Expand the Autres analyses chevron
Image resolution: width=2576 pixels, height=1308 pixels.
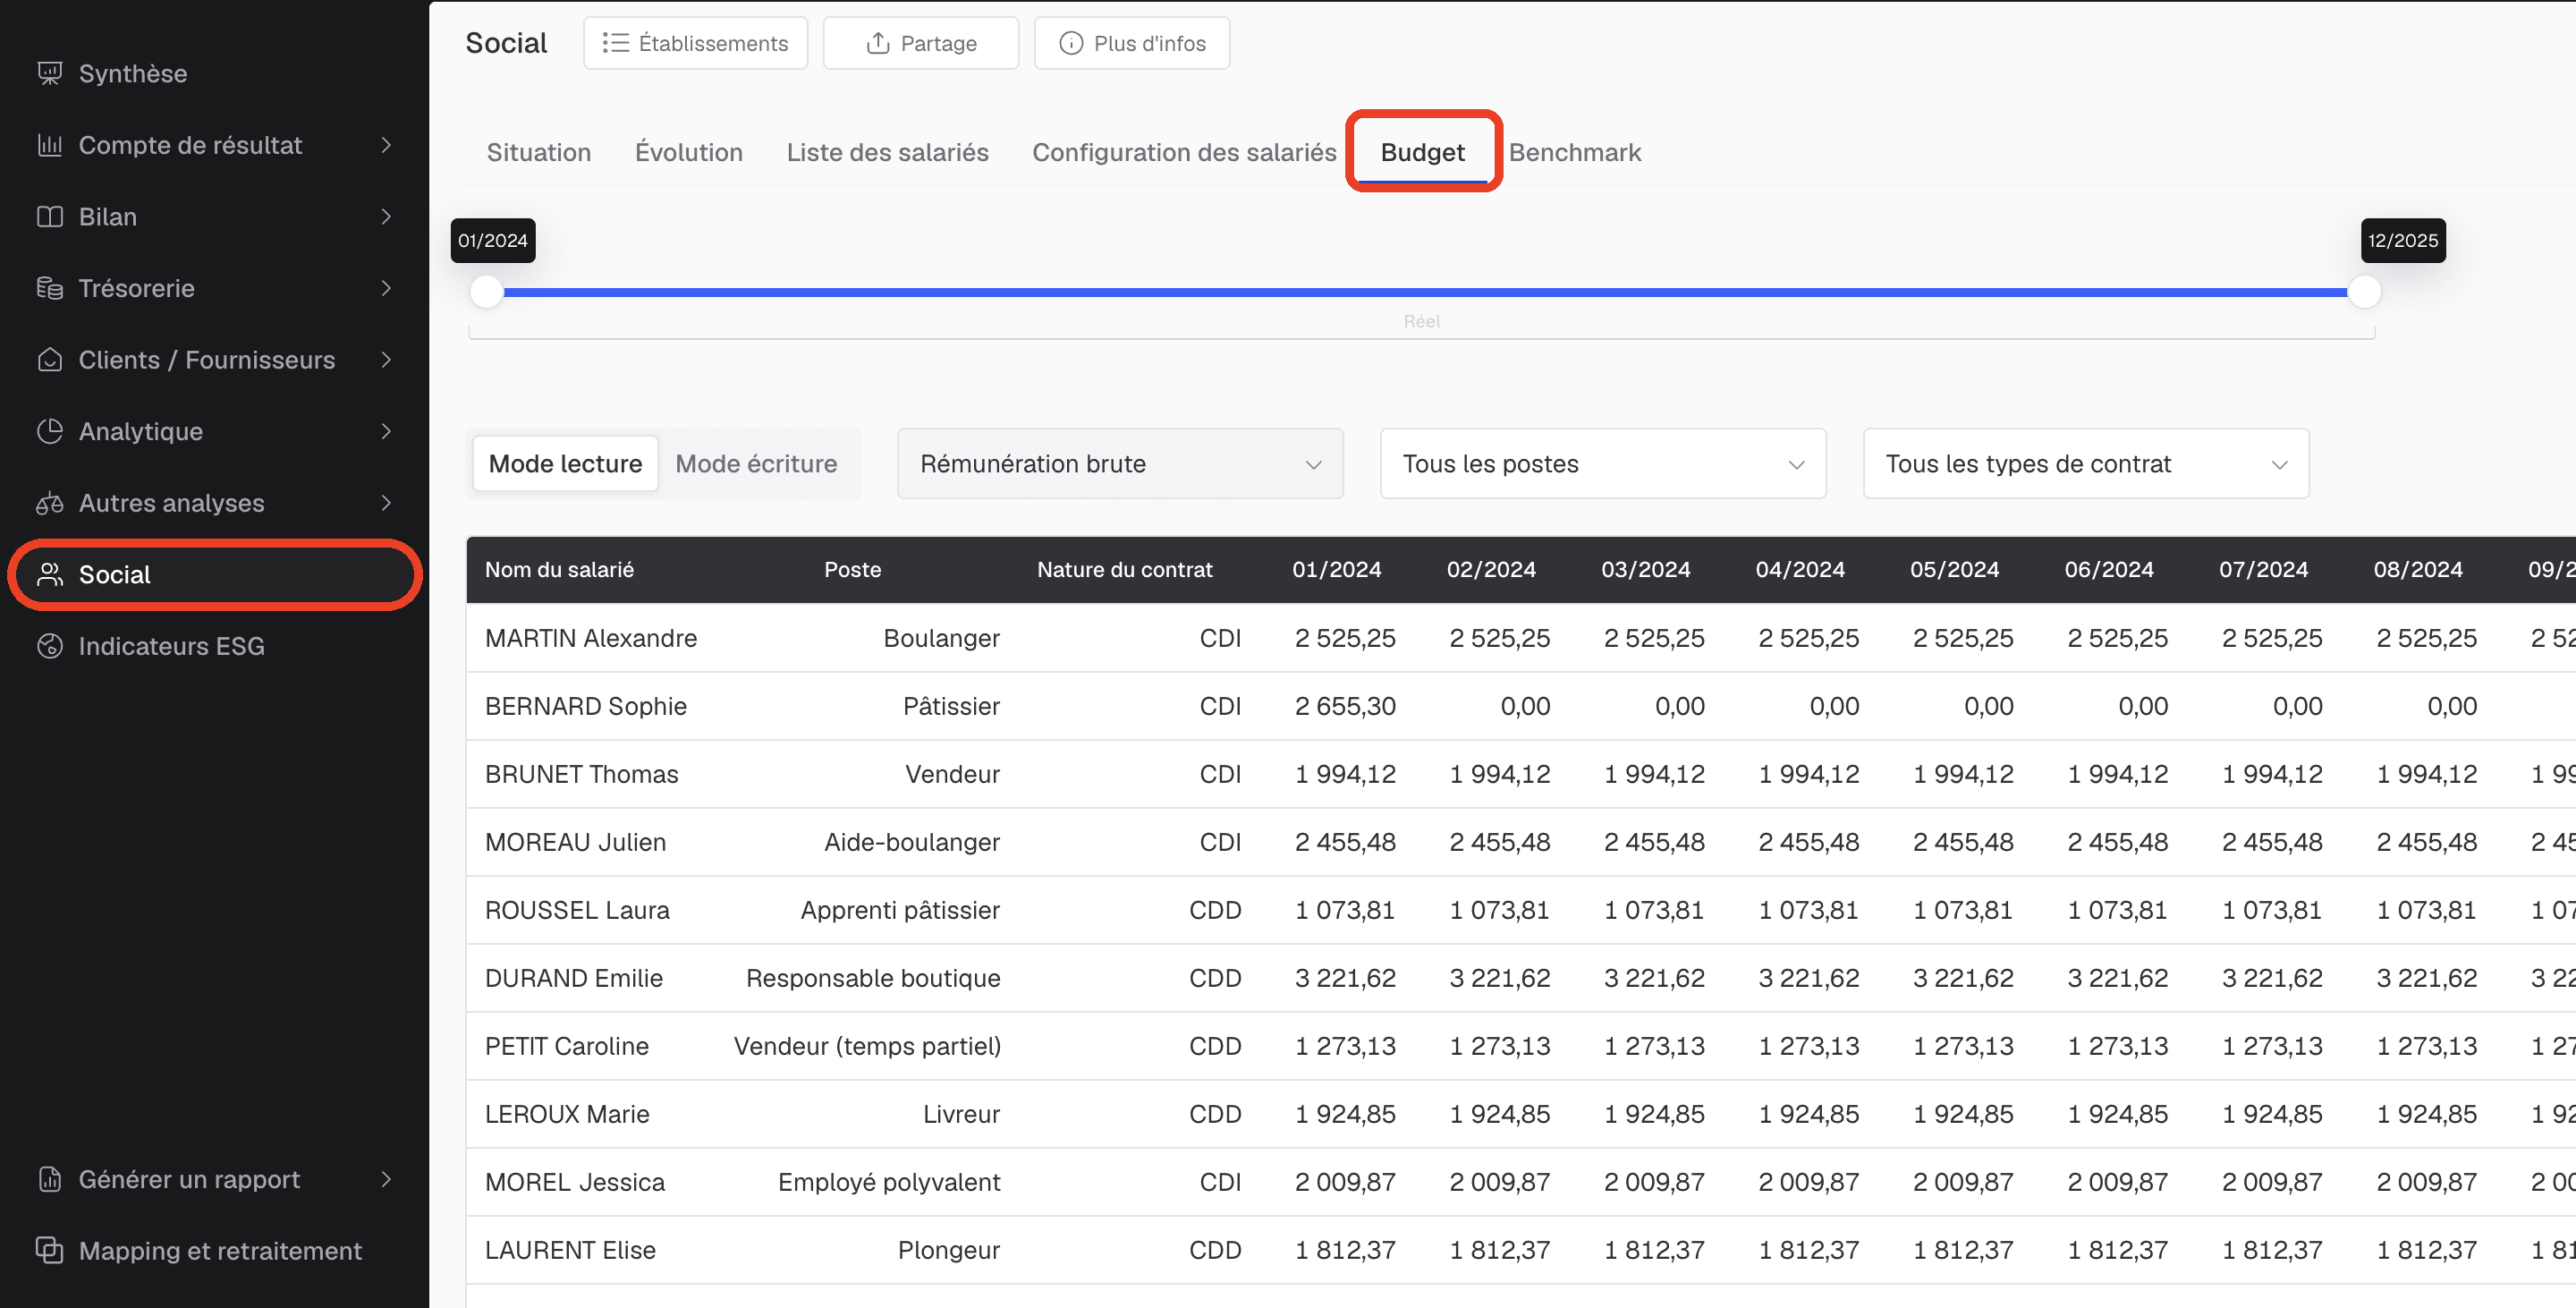[386, 503]
